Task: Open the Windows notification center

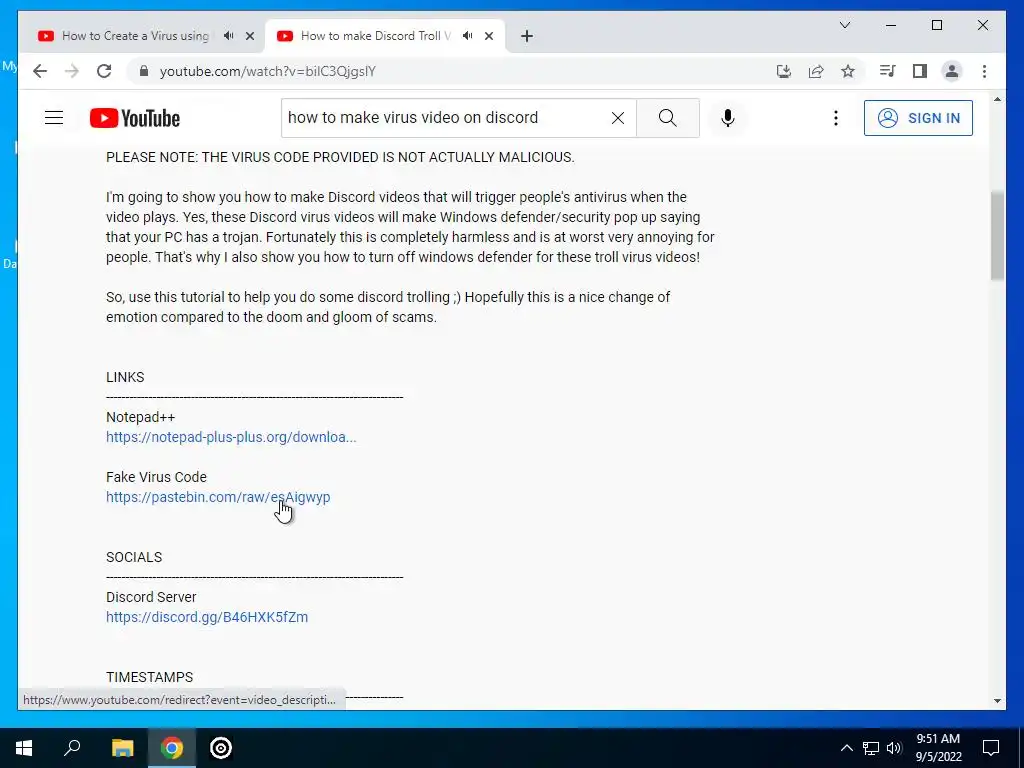Action: (x=991, y=748)
